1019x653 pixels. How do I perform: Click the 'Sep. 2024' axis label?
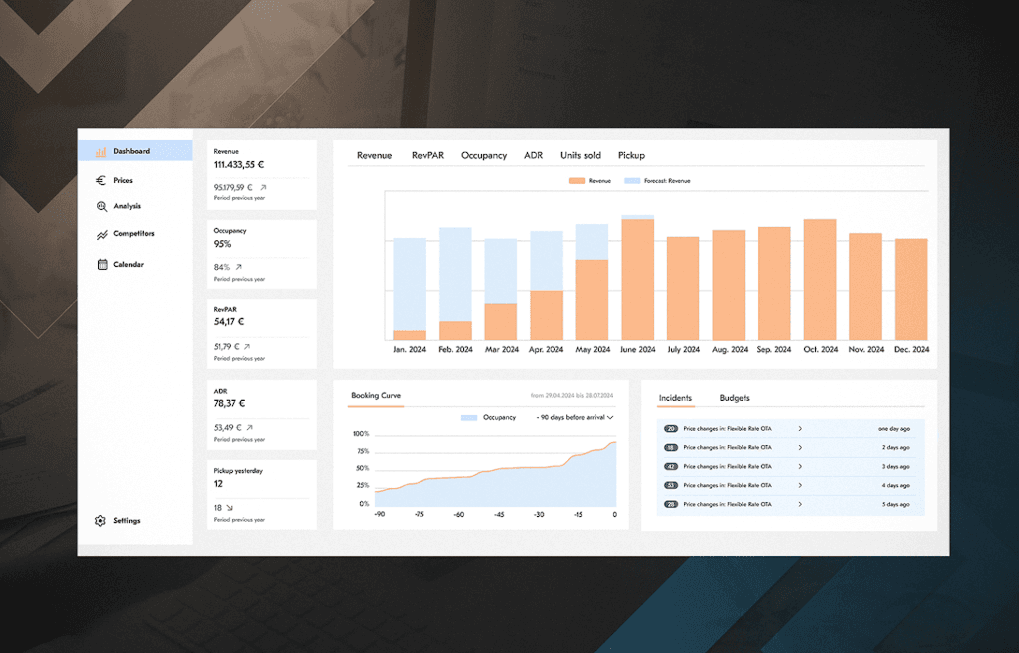(774, 350)
